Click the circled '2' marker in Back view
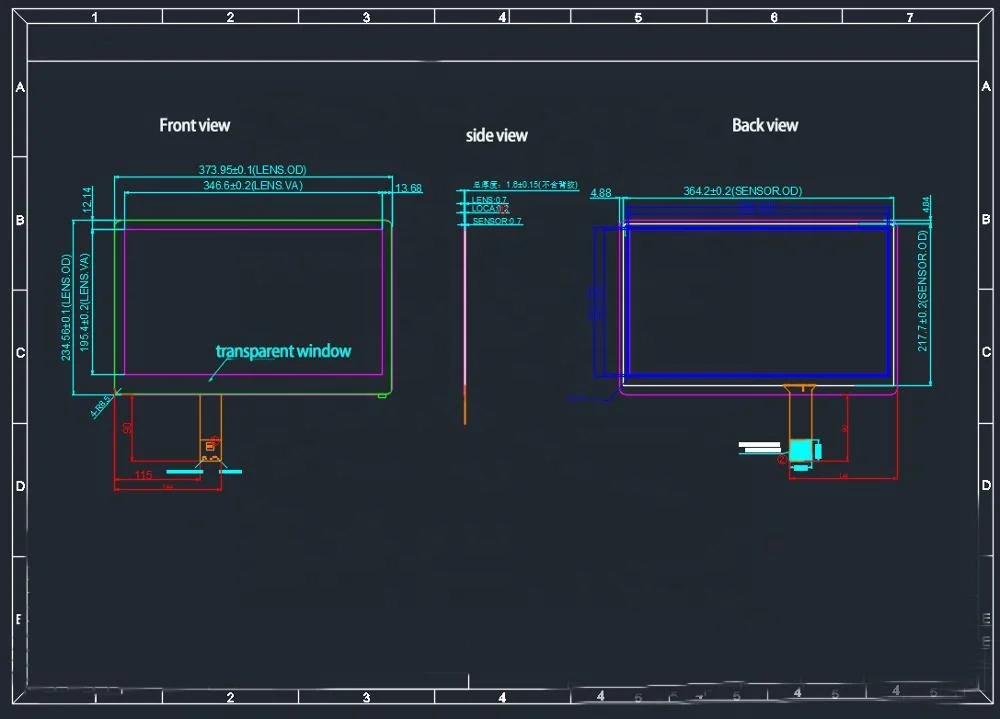This screenshot has height=719, width=1000. click(782, 459)
